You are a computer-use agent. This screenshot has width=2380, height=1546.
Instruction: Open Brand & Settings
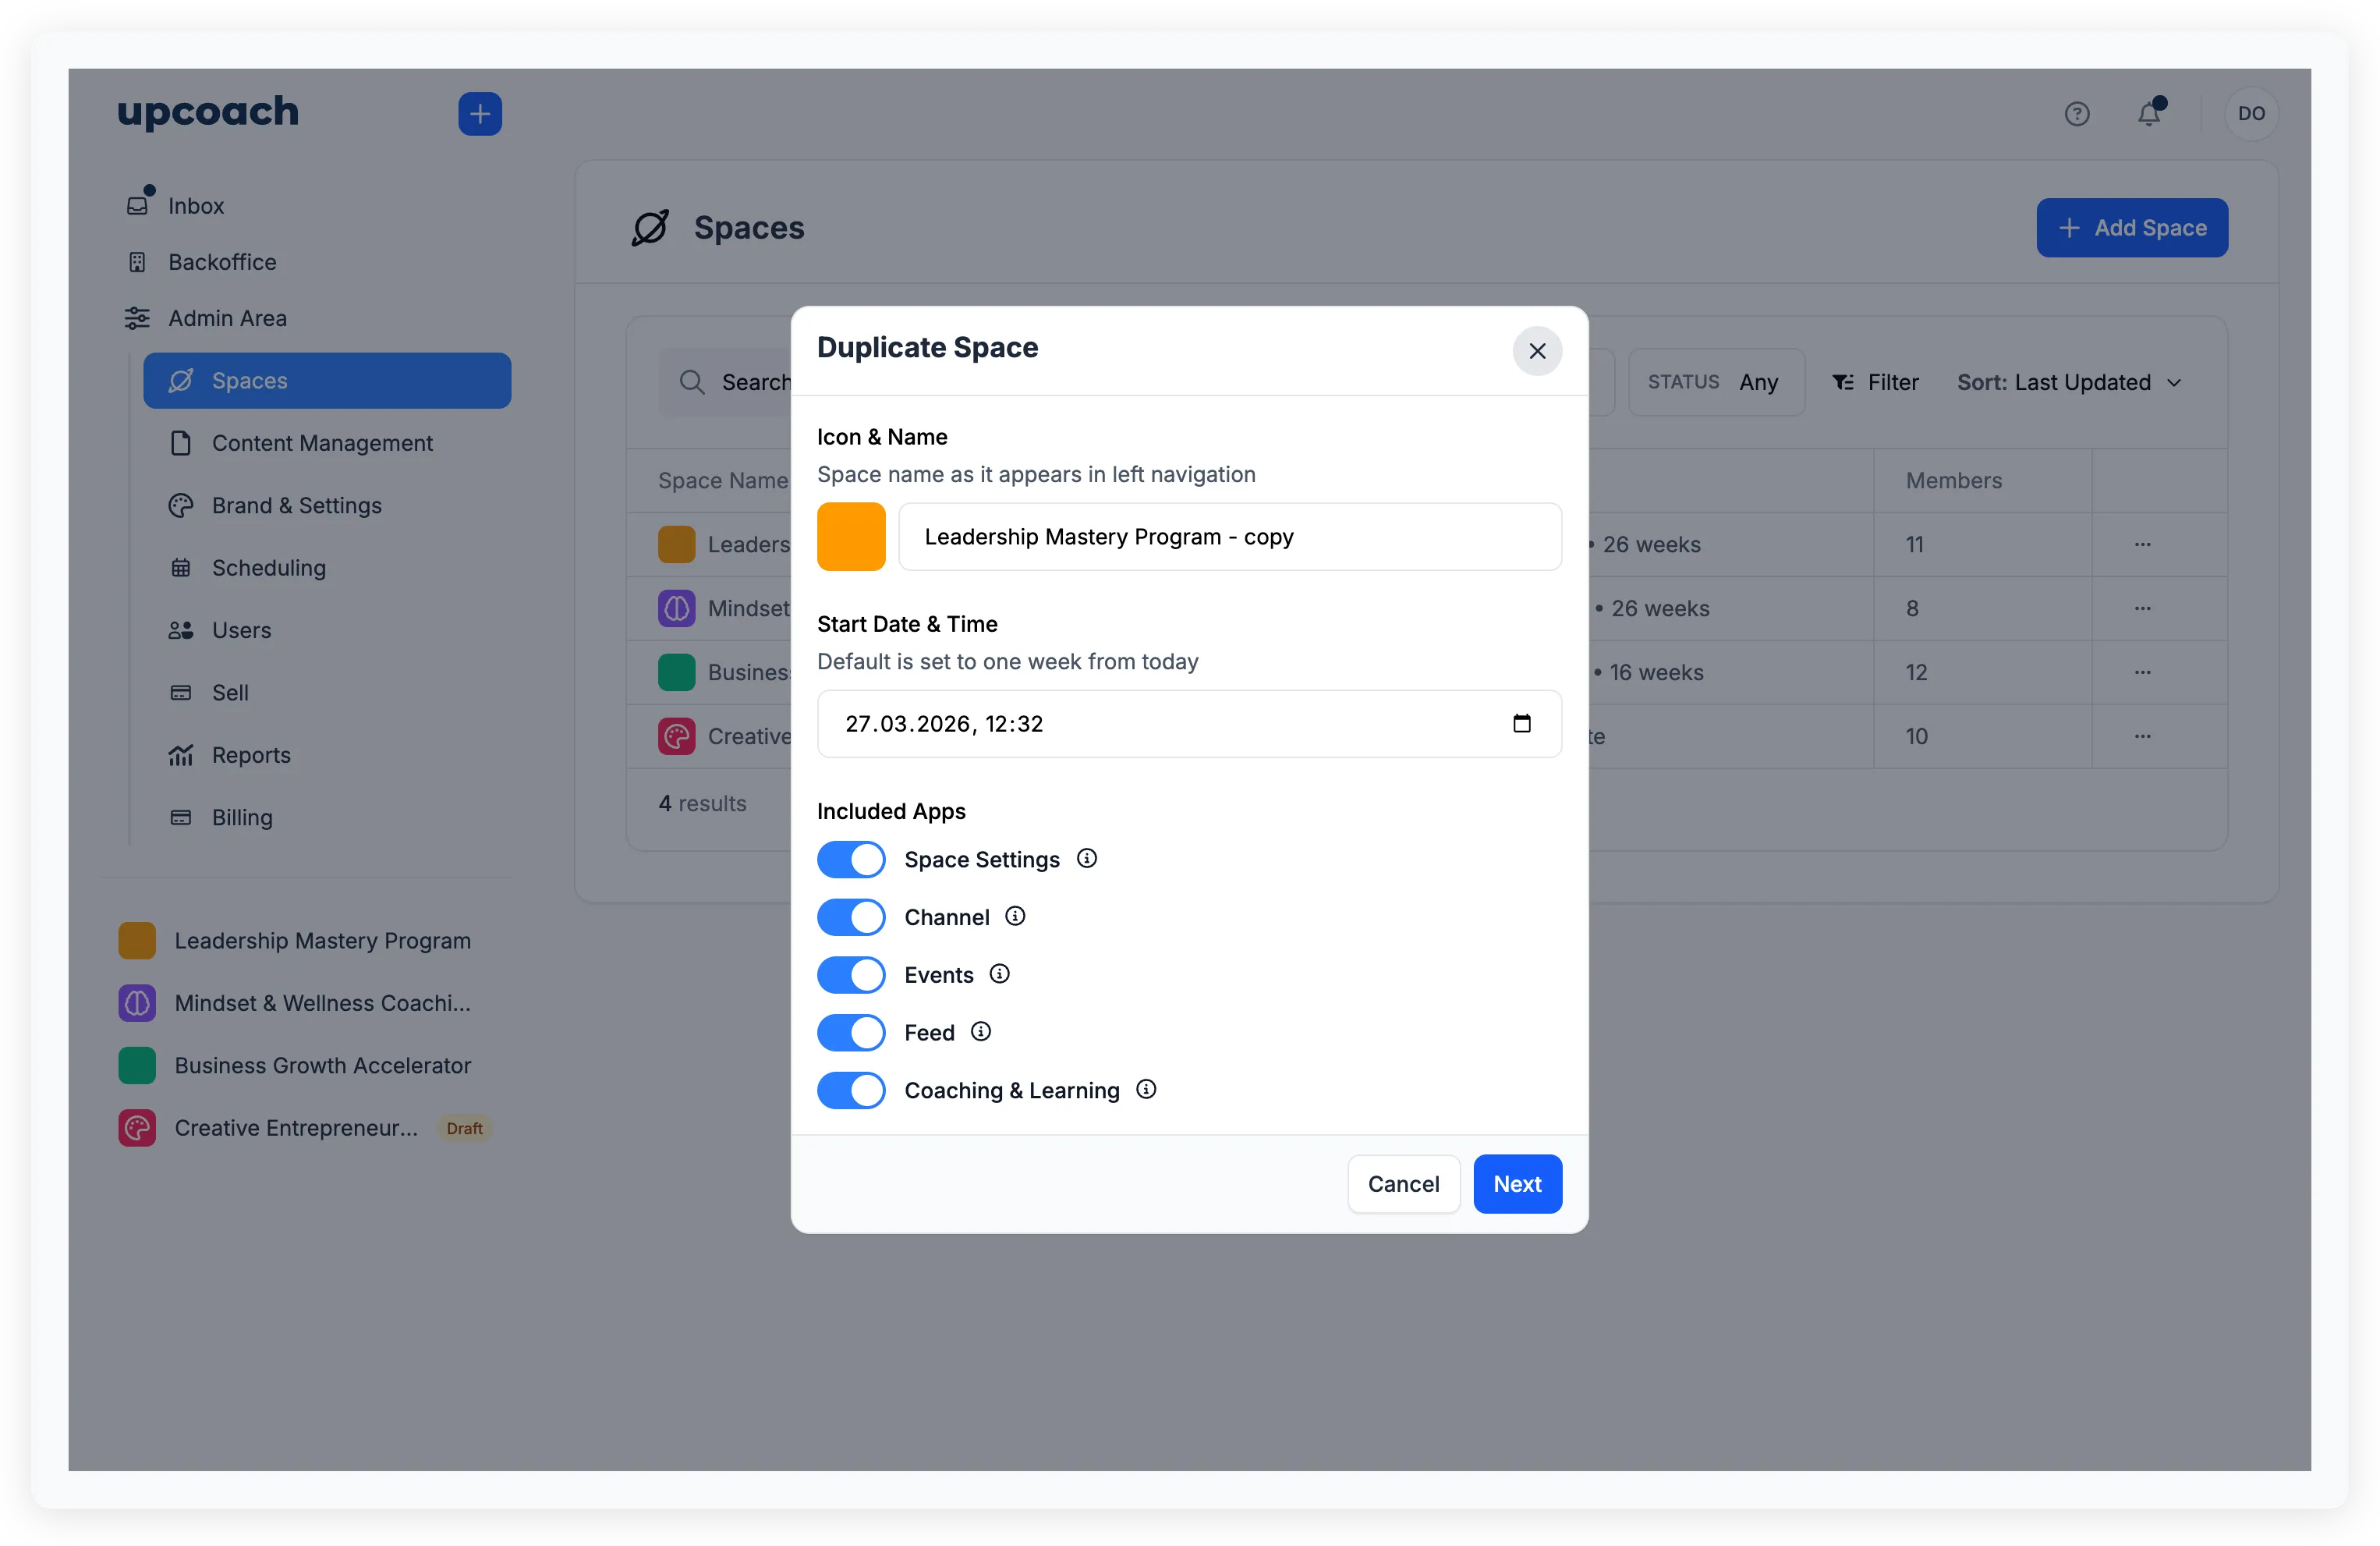click(x=297, y=505)
